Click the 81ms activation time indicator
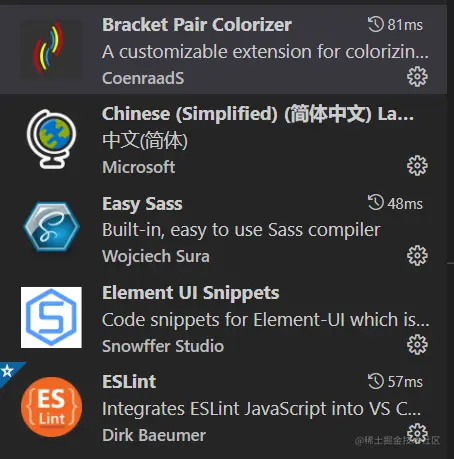The image size is (454, 459). click(395, 25)
